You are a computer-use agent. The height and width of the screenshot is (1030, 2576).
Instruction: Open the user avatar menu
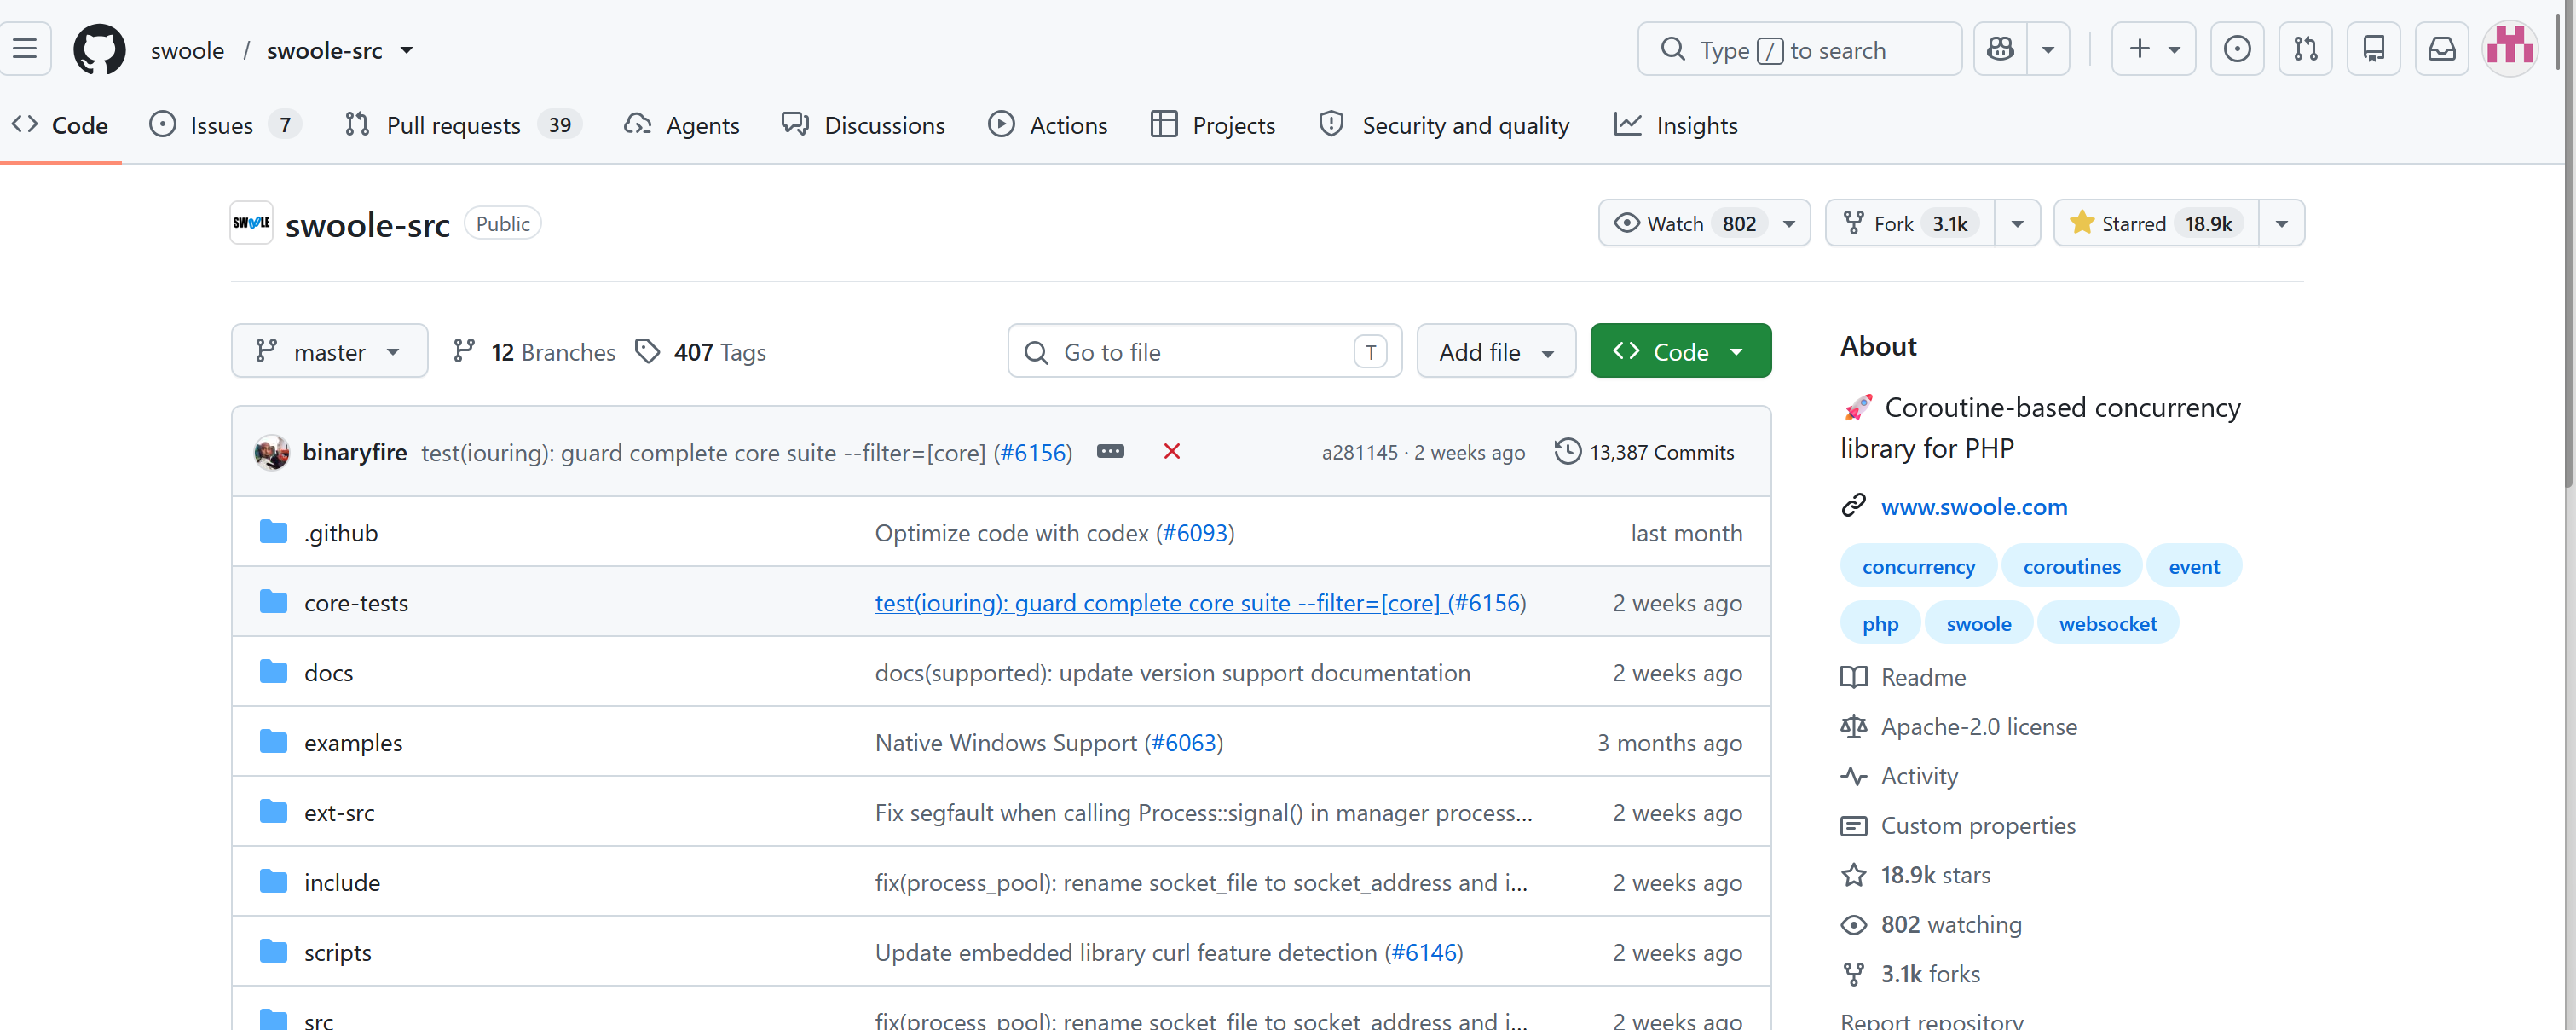tap(2510, 49)
